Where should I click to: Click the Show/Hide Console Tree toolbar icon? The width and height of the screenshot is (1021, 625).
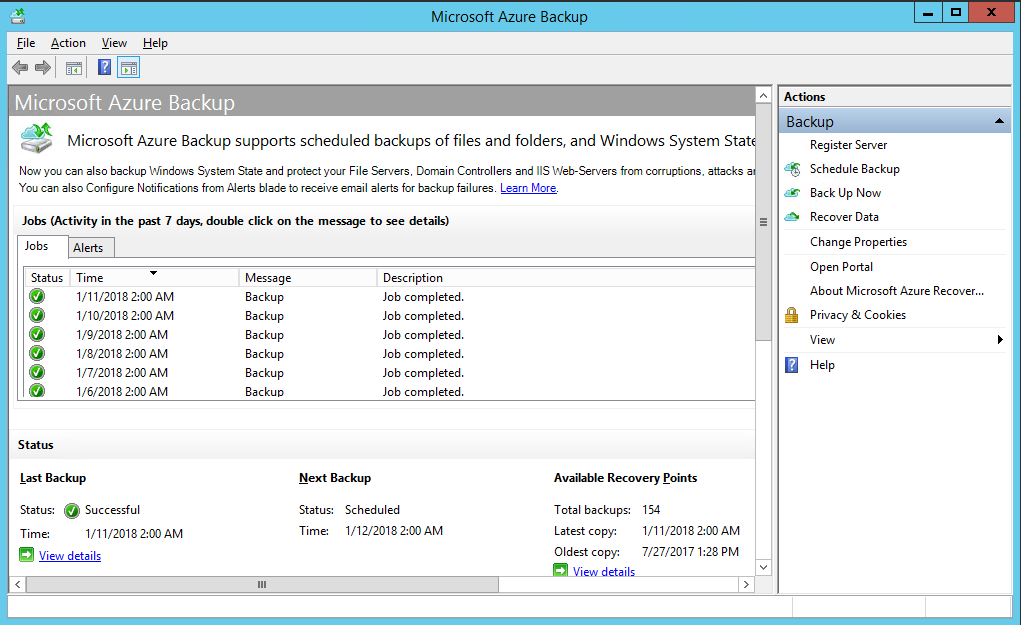click(73, 68)
